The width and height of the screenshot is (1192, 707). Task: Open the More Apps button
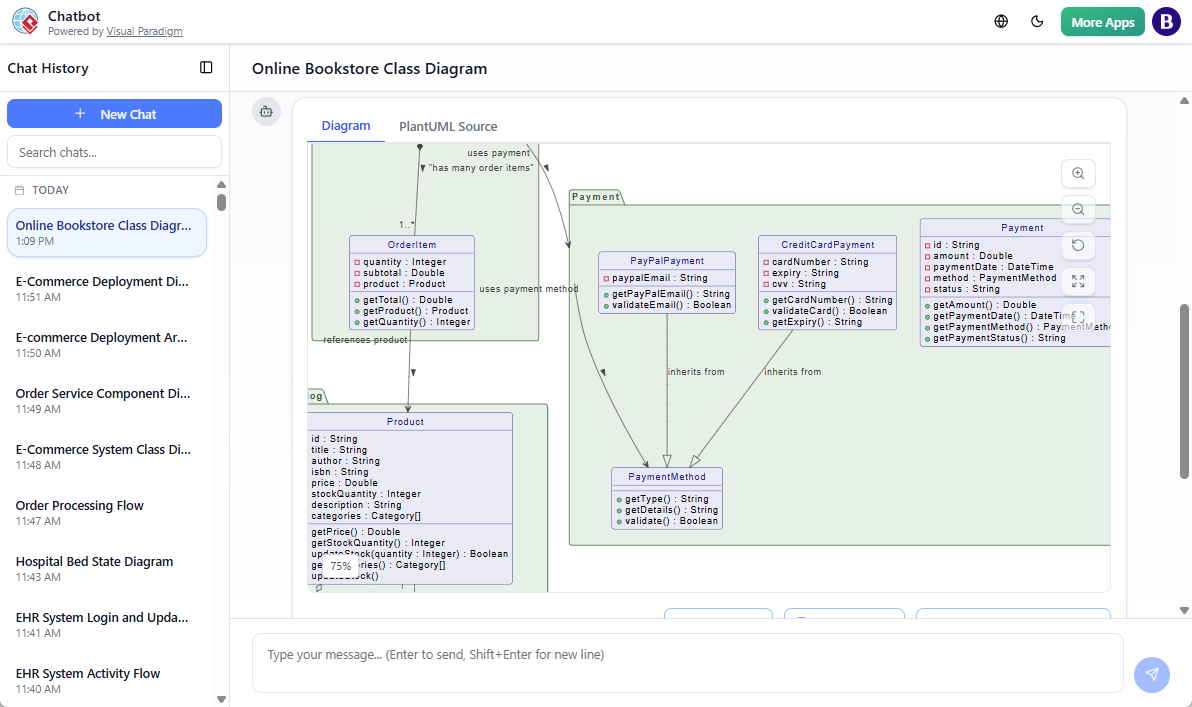pyautogui.click(x=1102, y=22)
